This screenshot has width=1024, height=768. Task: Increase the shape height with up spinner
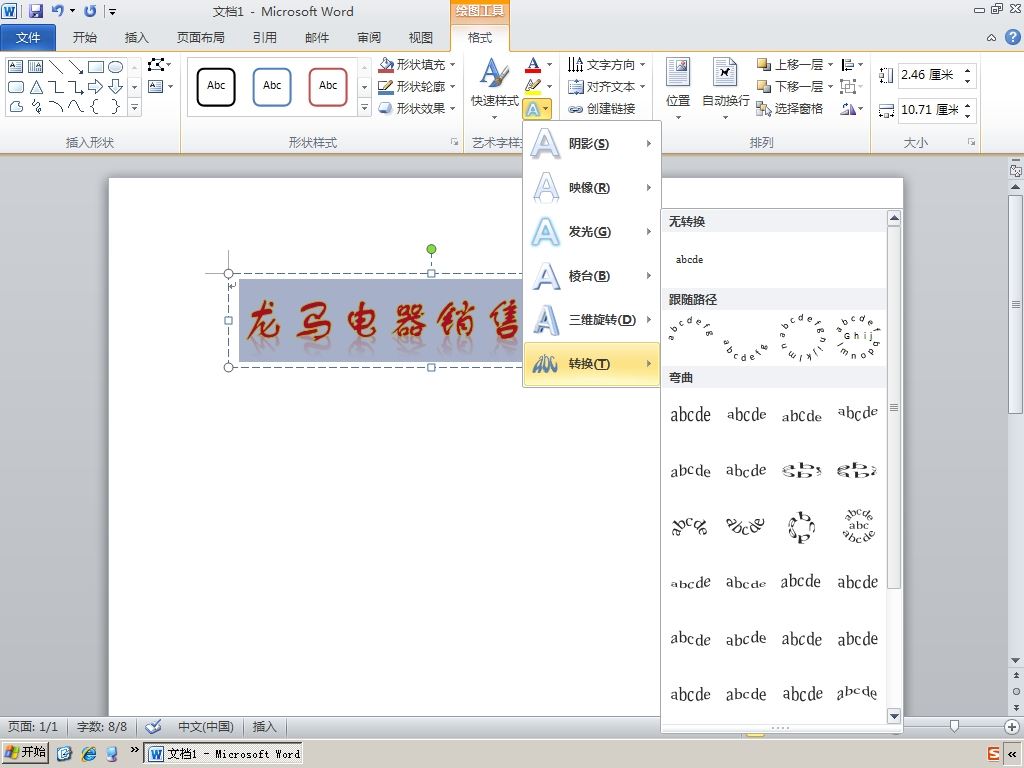[x=968, y=70]
